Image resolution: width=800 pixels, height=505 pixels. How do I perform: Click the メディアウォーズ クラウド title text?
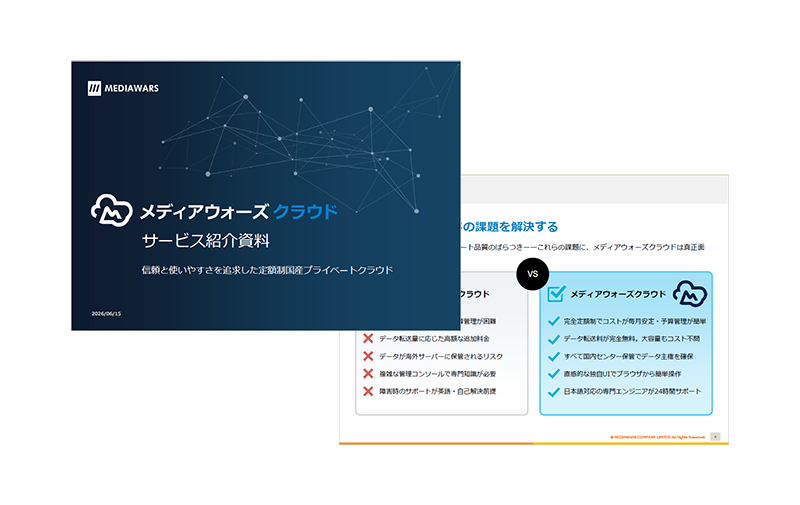[x=239, y=212]
